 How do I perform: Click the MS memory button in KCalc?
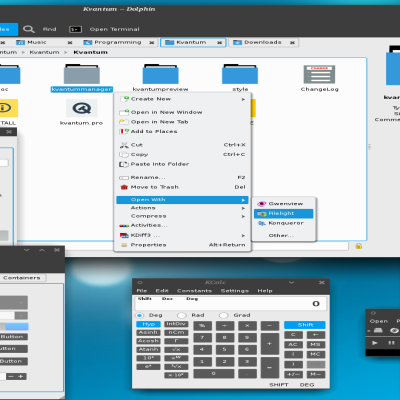315,345
